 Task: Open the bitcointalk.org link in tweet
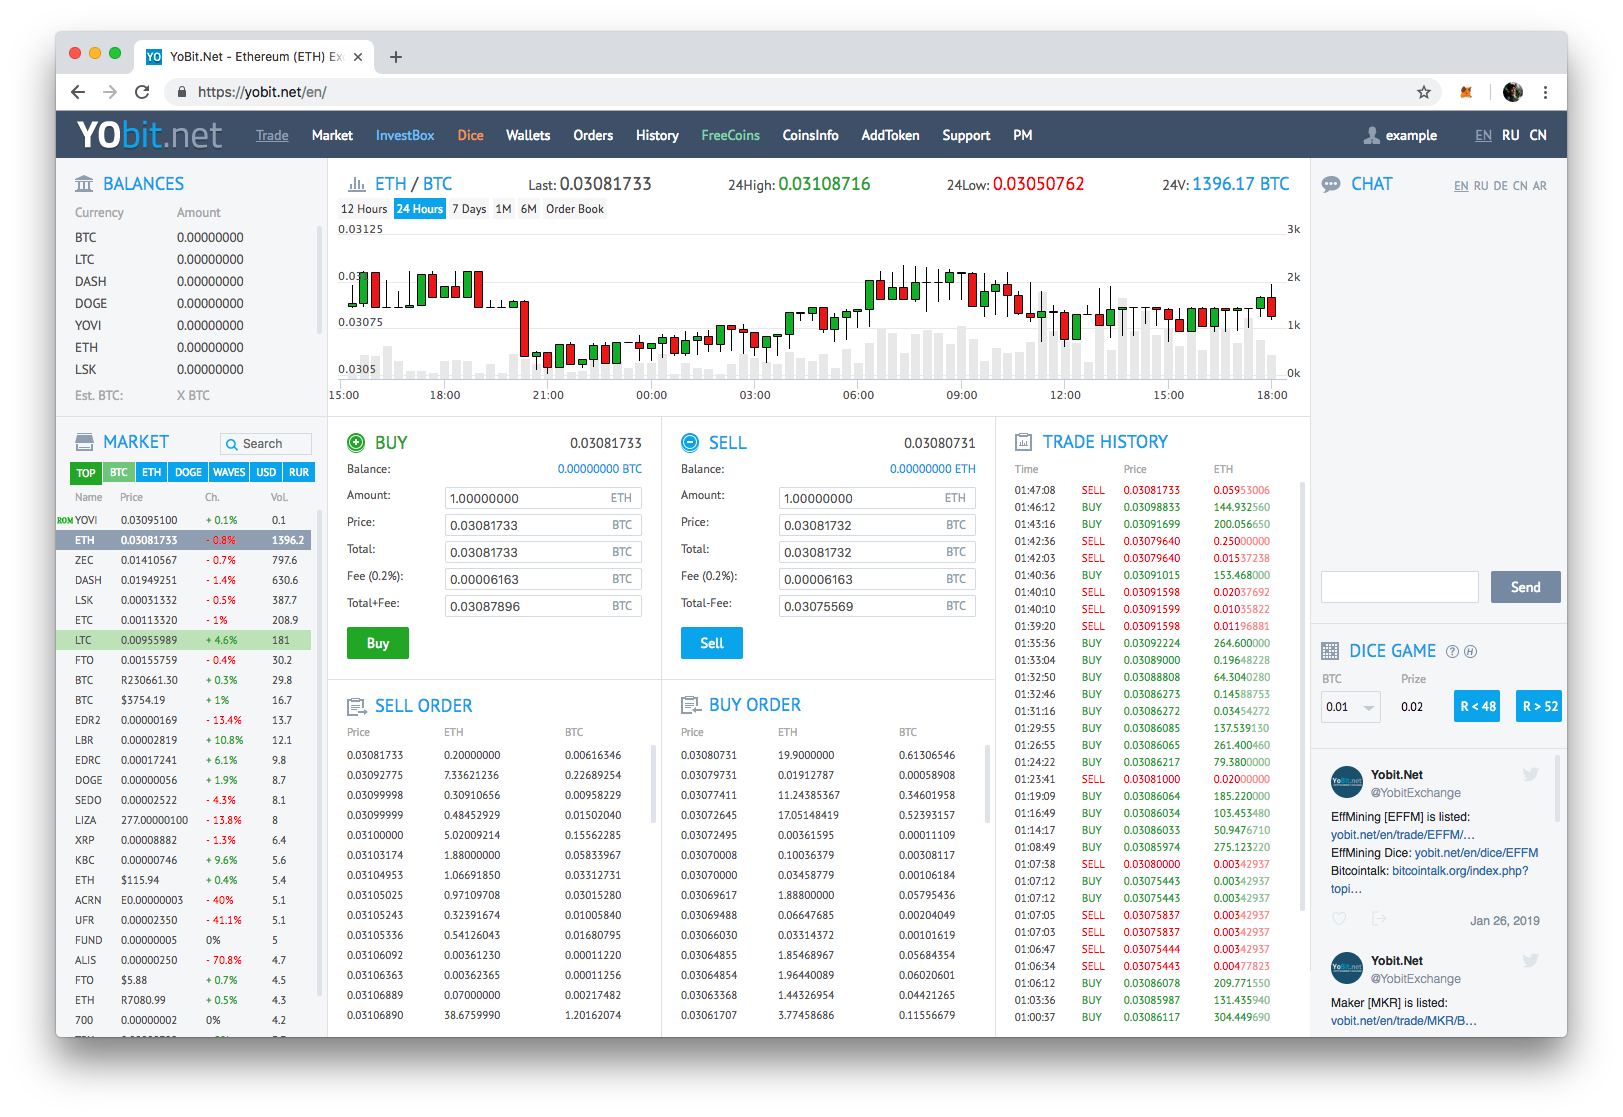[x=1460, y=871]
